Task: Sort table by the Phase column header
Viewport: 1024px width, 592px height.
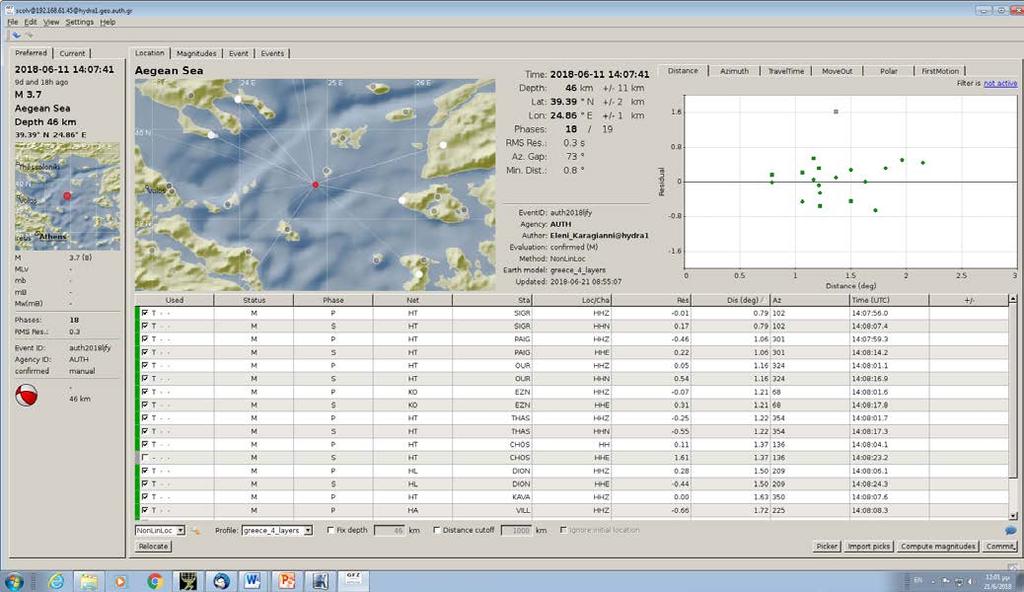Action: 333,300
